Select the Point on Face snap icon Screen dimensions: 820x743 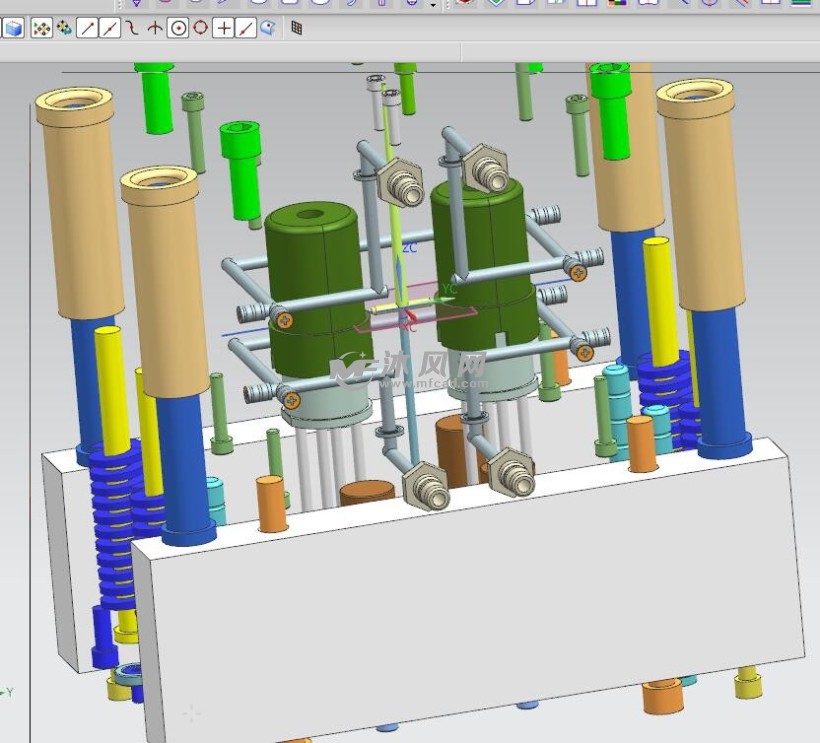click(x=268, y=28)
